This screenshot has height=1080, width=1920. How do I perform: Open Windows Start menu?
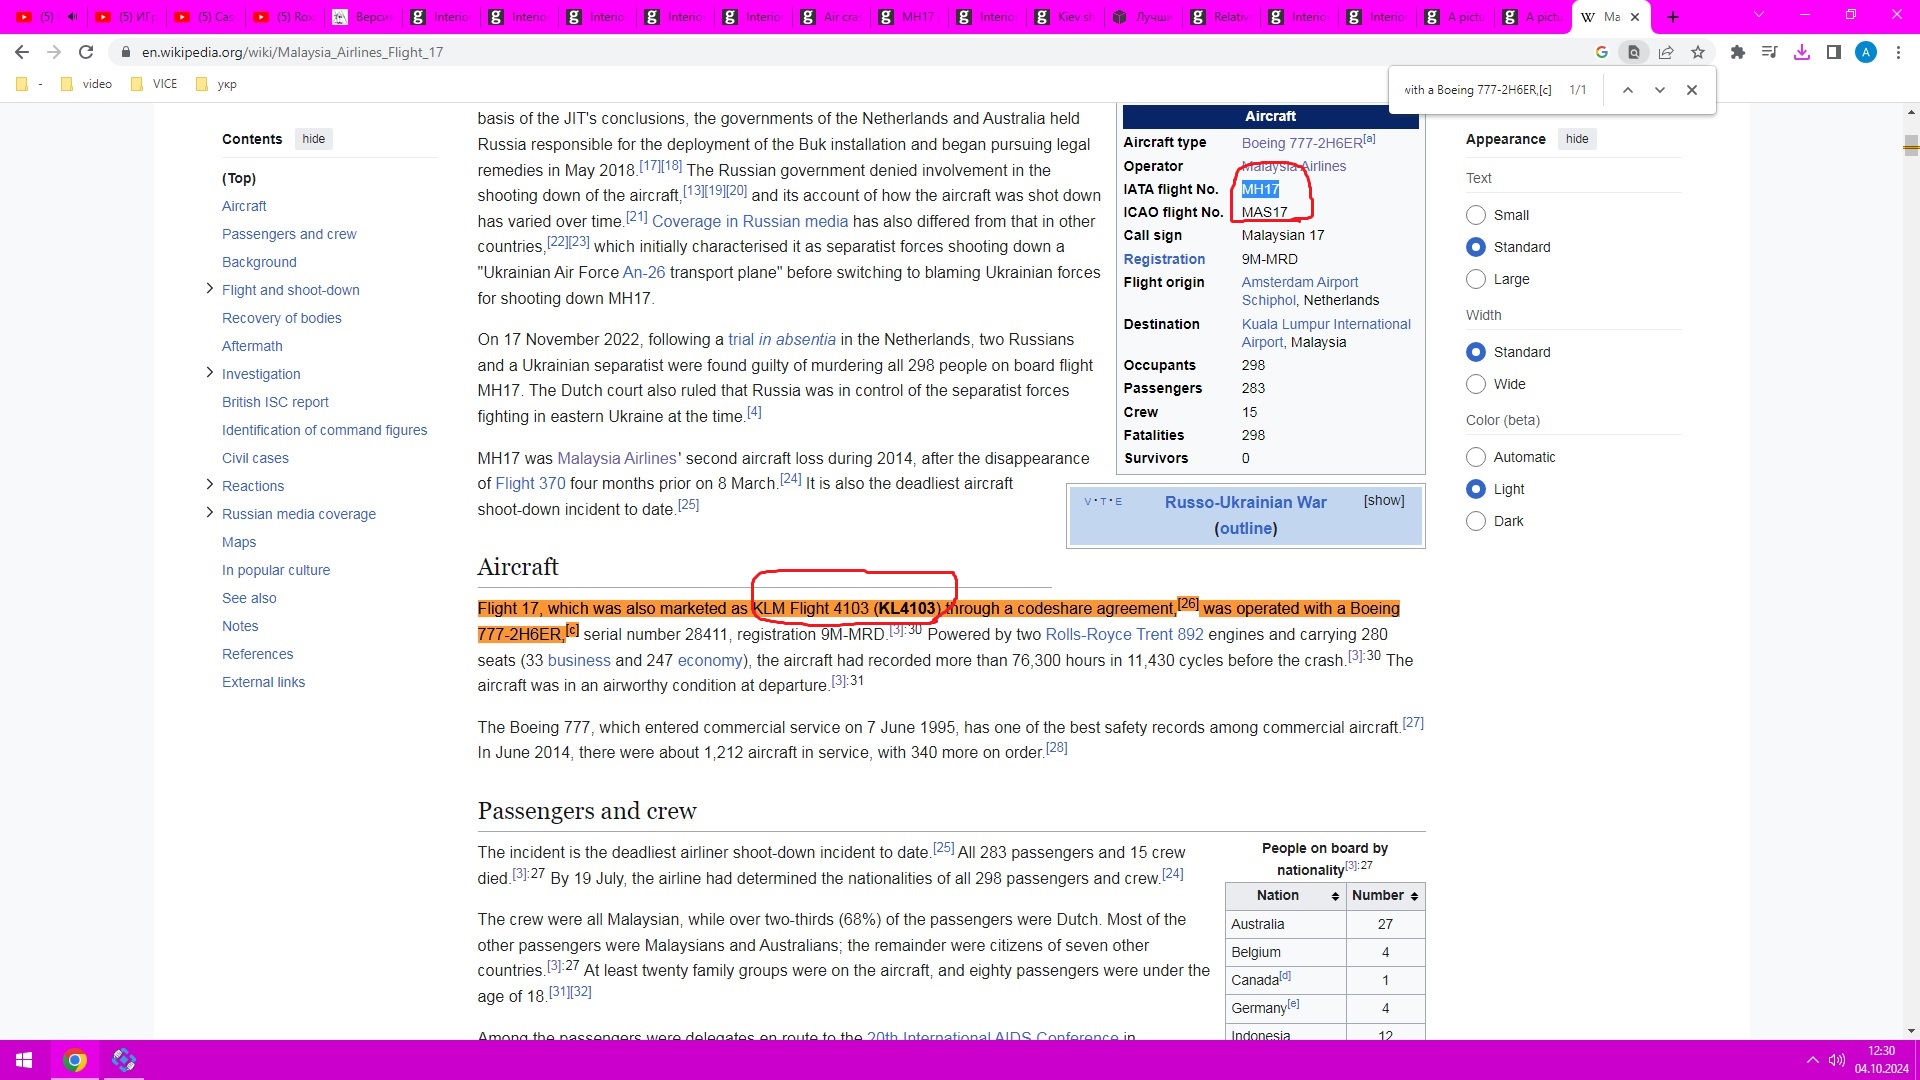coord(24,1060)
